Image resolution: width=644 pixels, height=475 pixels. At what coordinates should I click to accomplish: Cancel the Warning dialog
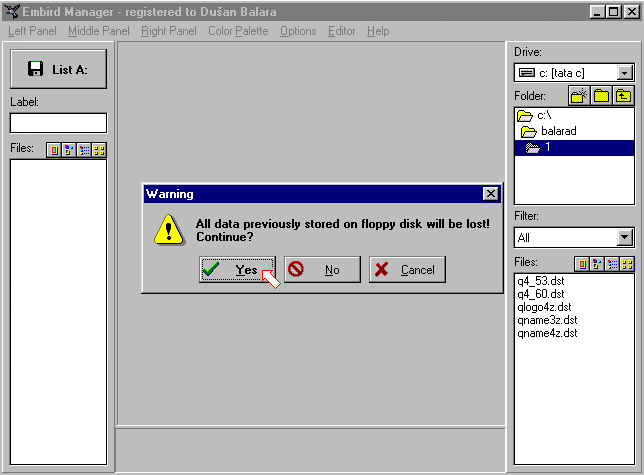click(407, 269)
